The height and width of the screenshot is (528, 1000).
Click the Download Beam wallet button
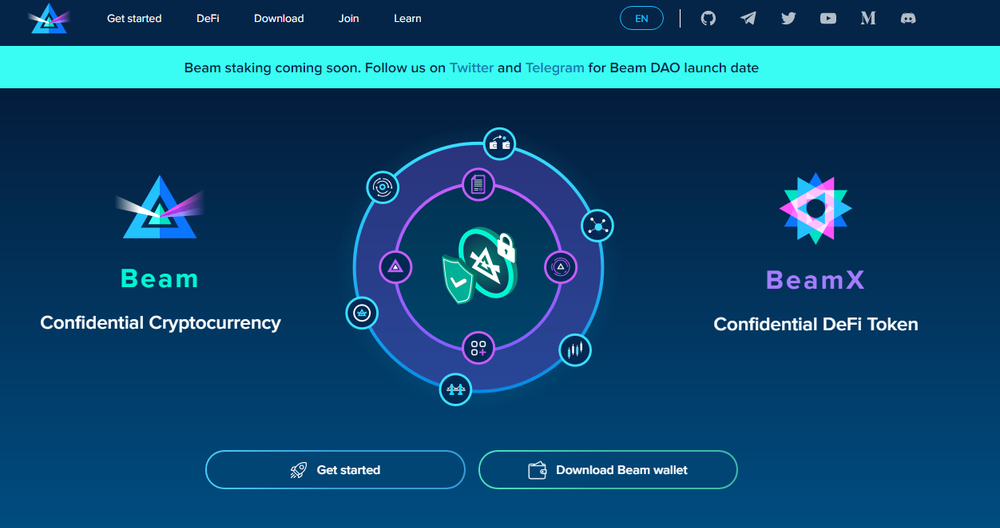point(608,470)
